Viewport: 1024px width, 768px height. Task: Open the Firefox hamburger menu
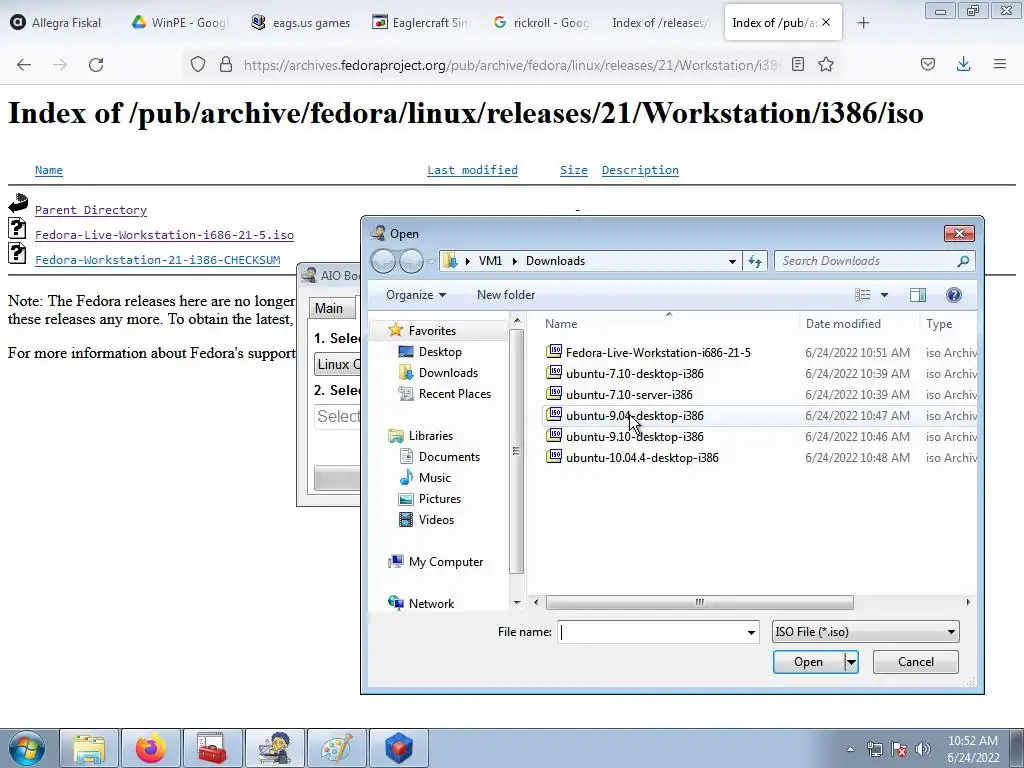tap(1000, 64)
